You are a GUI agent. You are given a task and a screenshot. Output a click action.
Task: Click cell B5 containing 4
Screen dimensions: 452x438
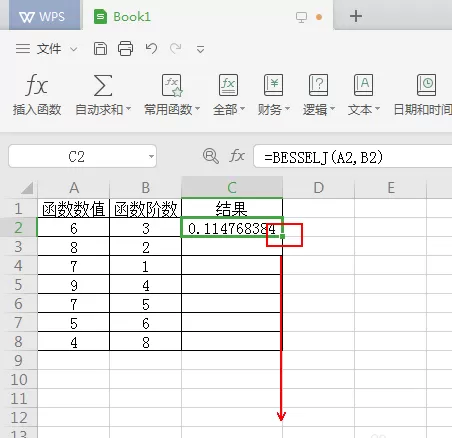146,285
